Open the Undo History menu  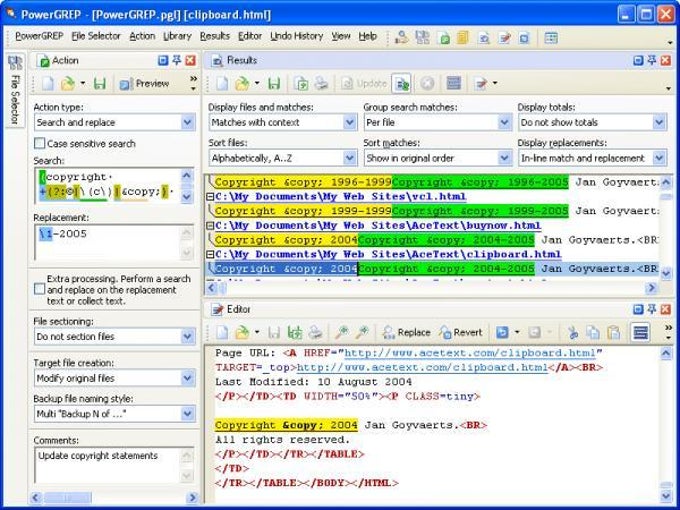(297, 36)
